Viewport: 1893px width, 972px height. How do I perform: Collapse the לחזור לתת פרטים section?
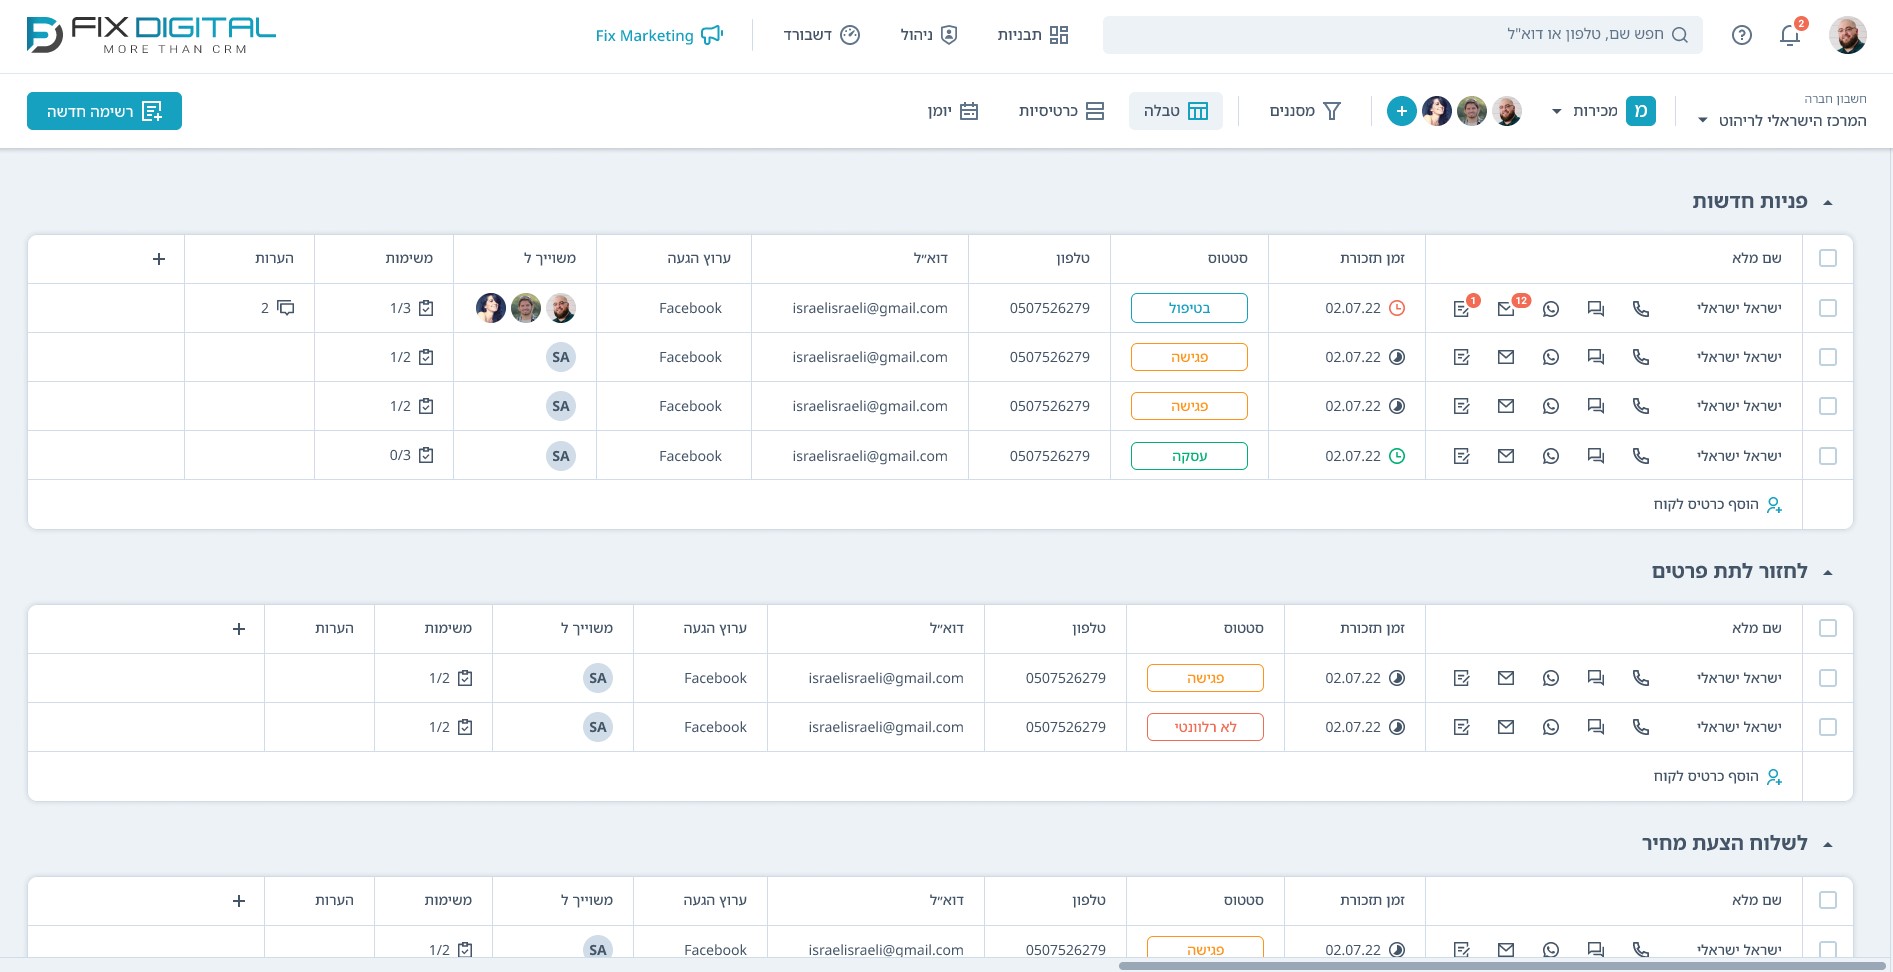(1828, 572)
